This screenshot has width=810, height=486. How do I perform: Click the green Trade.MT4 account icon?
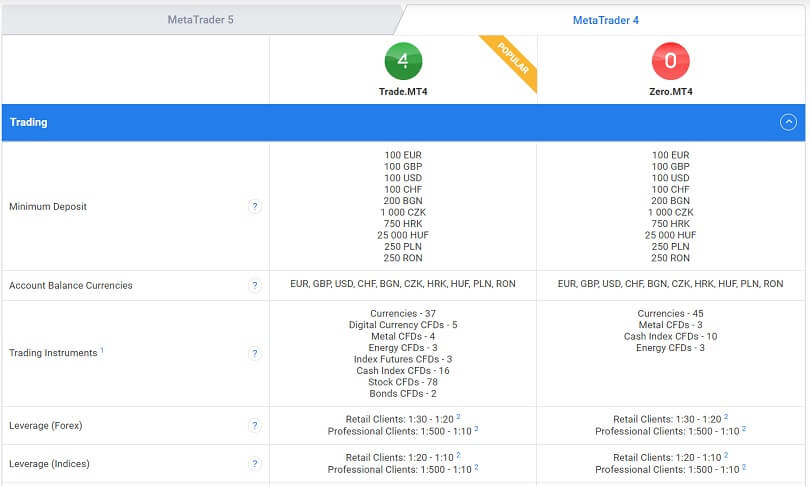pos(403,61)
